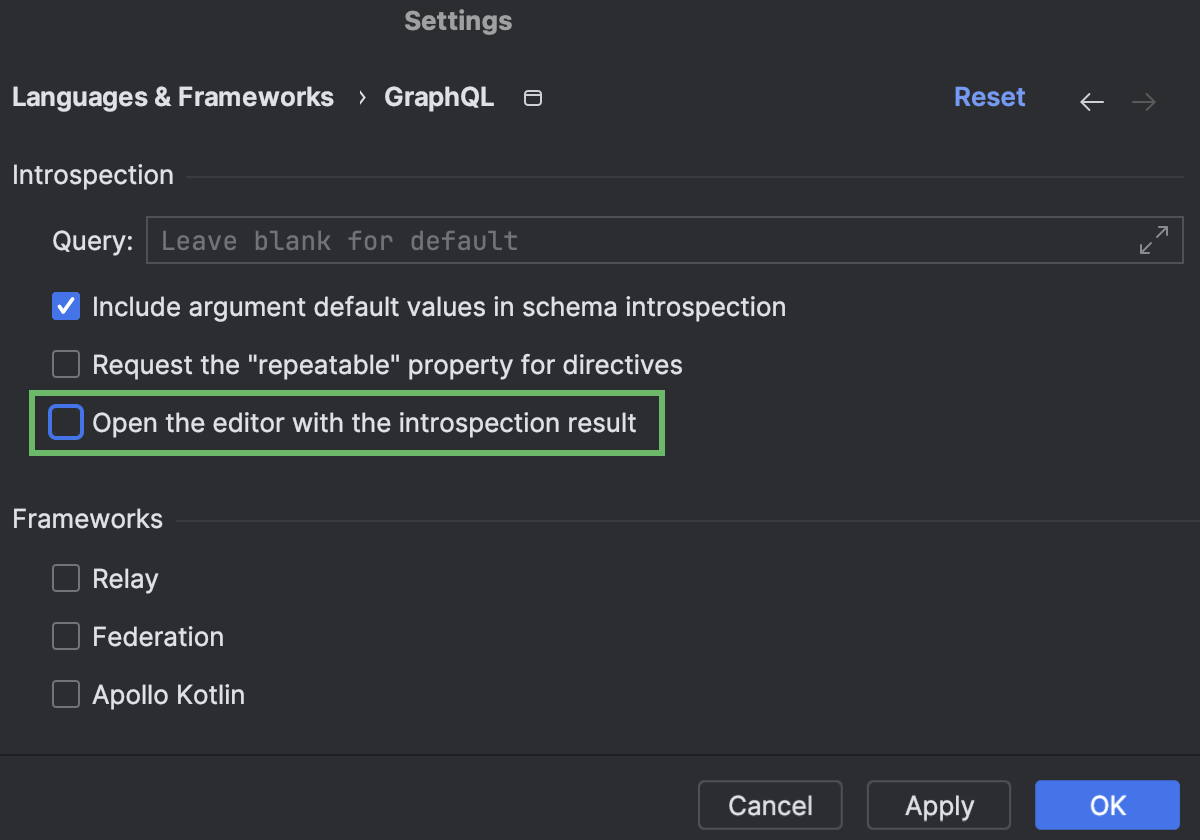
Task: Enable the Apollo Kotlin framework checkbox
Action: [66, 694]
